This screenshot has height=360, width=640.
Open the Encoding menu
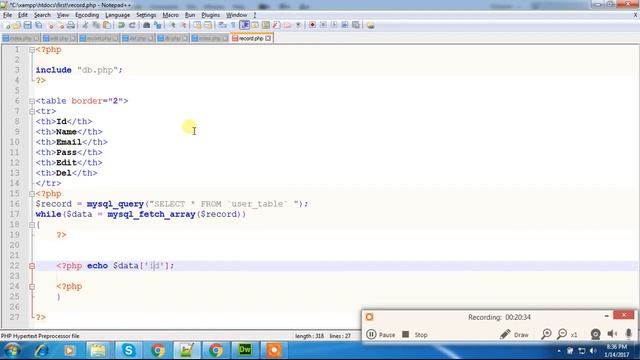(87, 15)
